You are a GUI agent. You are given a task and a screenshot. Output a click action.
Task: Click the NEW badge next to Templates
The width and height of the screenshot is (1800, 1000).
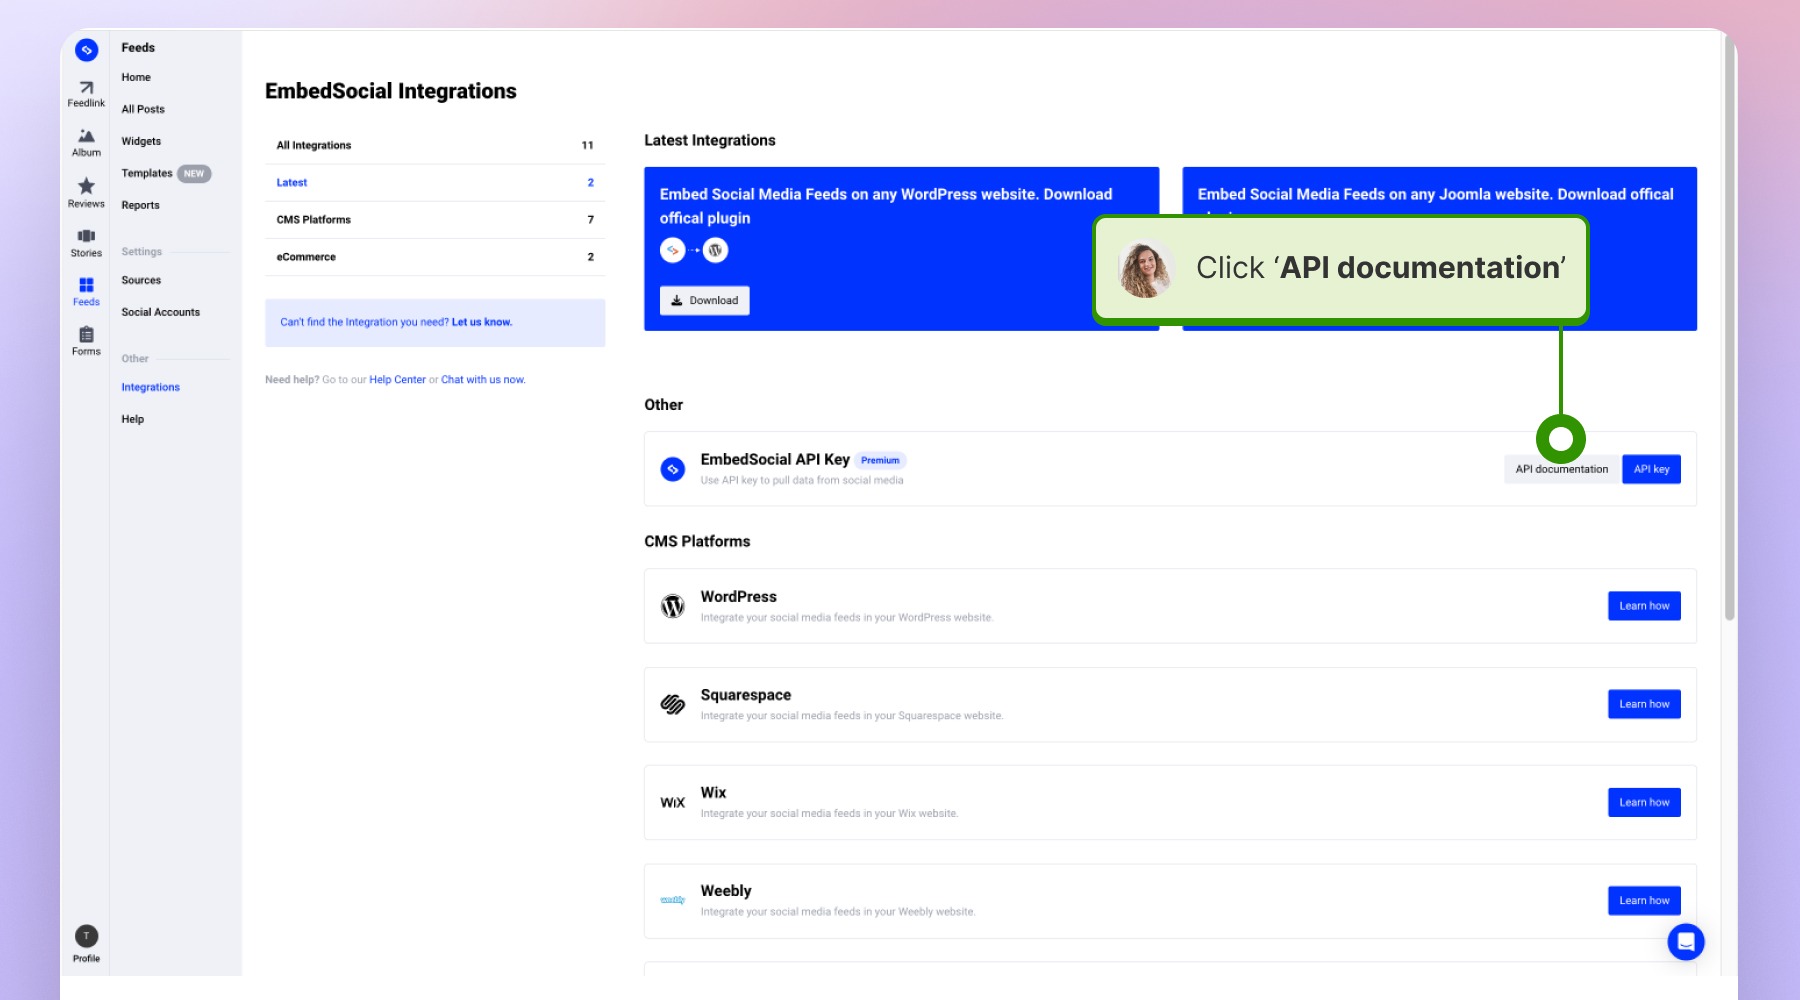194,174
